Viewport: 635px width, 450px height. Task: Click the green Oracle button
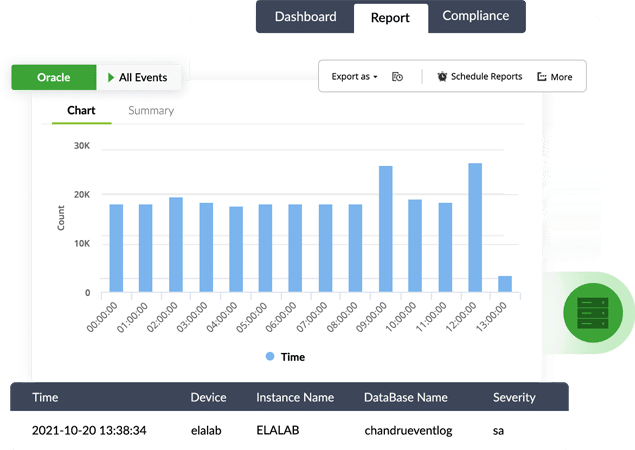point(54,77)
